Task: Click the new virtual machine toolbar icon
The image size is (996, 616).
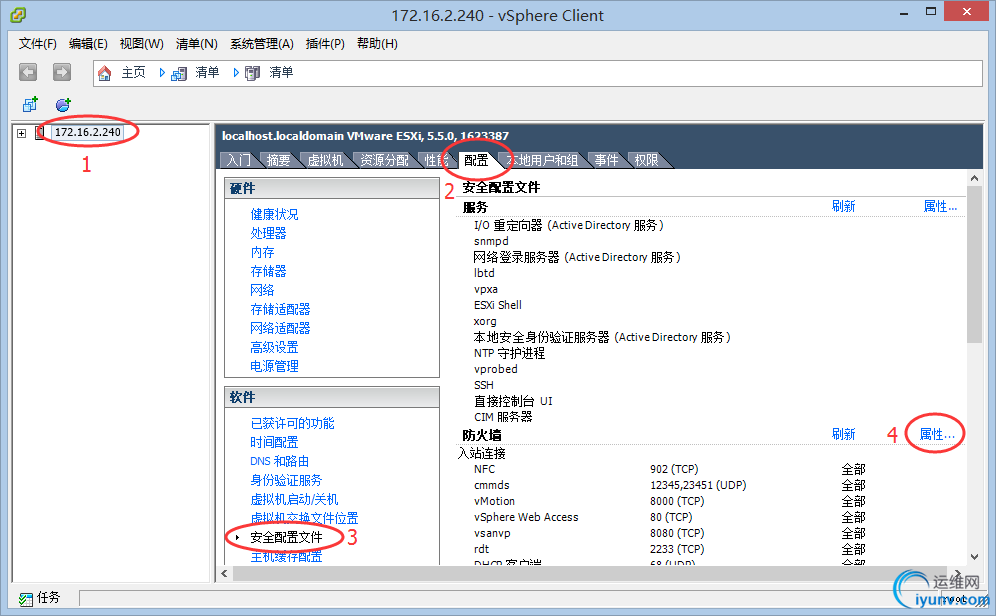Action: coord(30,104)
